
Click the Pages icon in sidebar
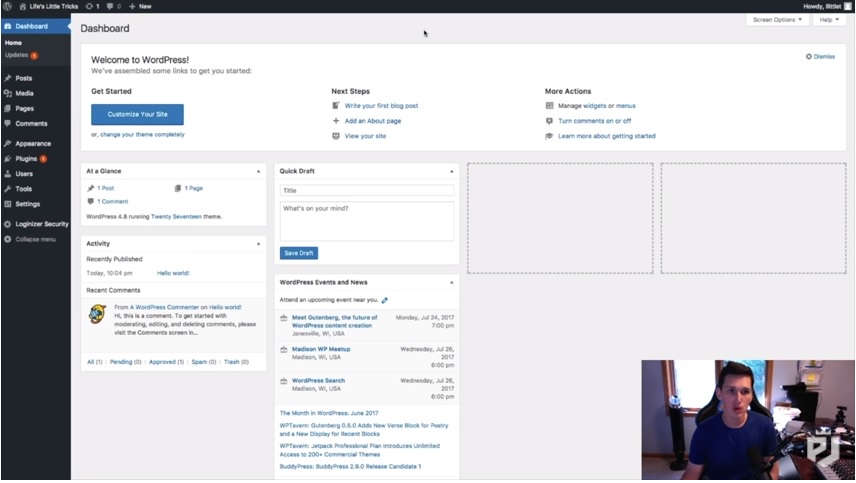[8, 109]
